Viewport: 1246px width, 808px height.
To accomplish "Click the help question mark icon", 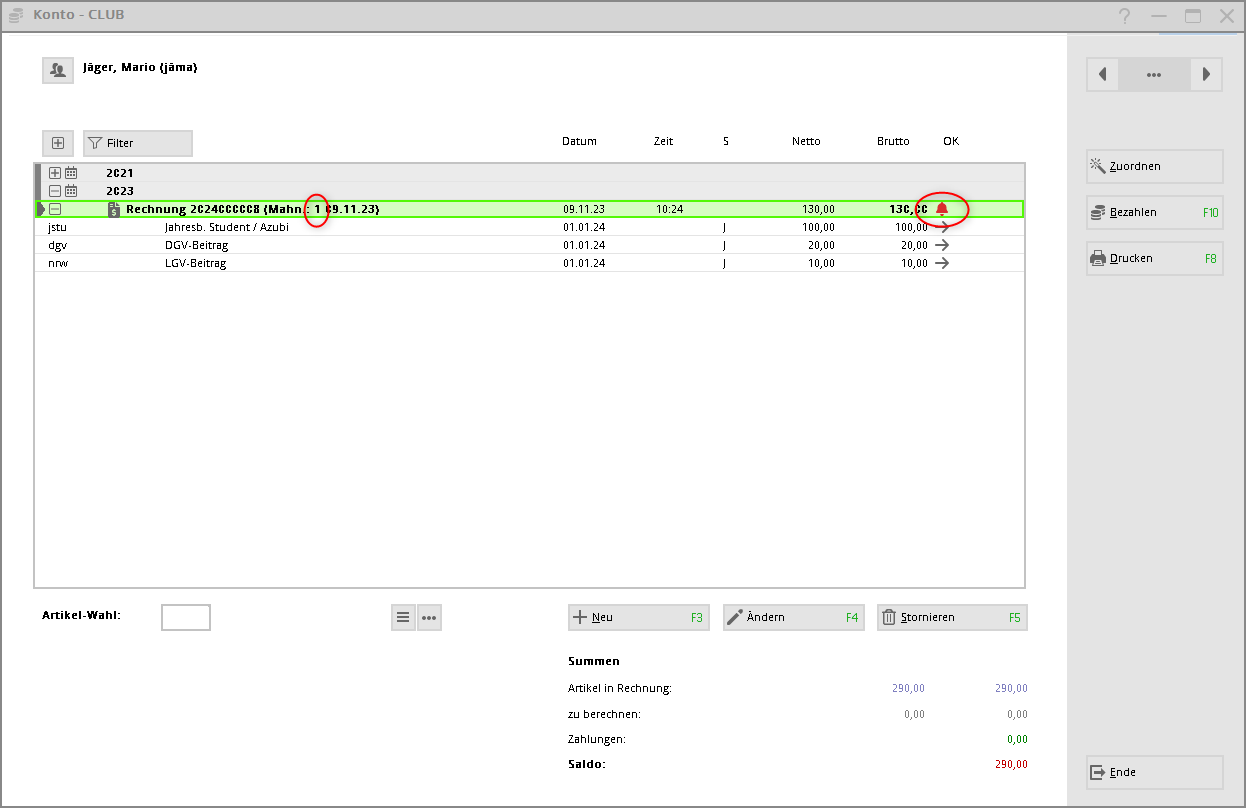I will (1124, 16).
